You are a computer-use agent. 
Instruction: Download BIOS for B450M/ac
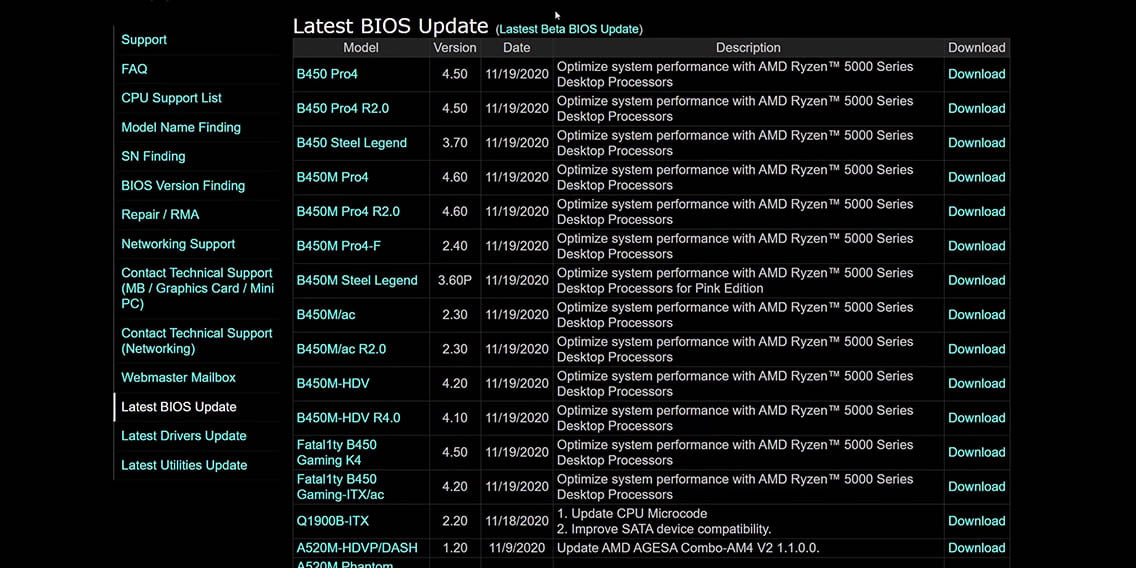[977, 315]
